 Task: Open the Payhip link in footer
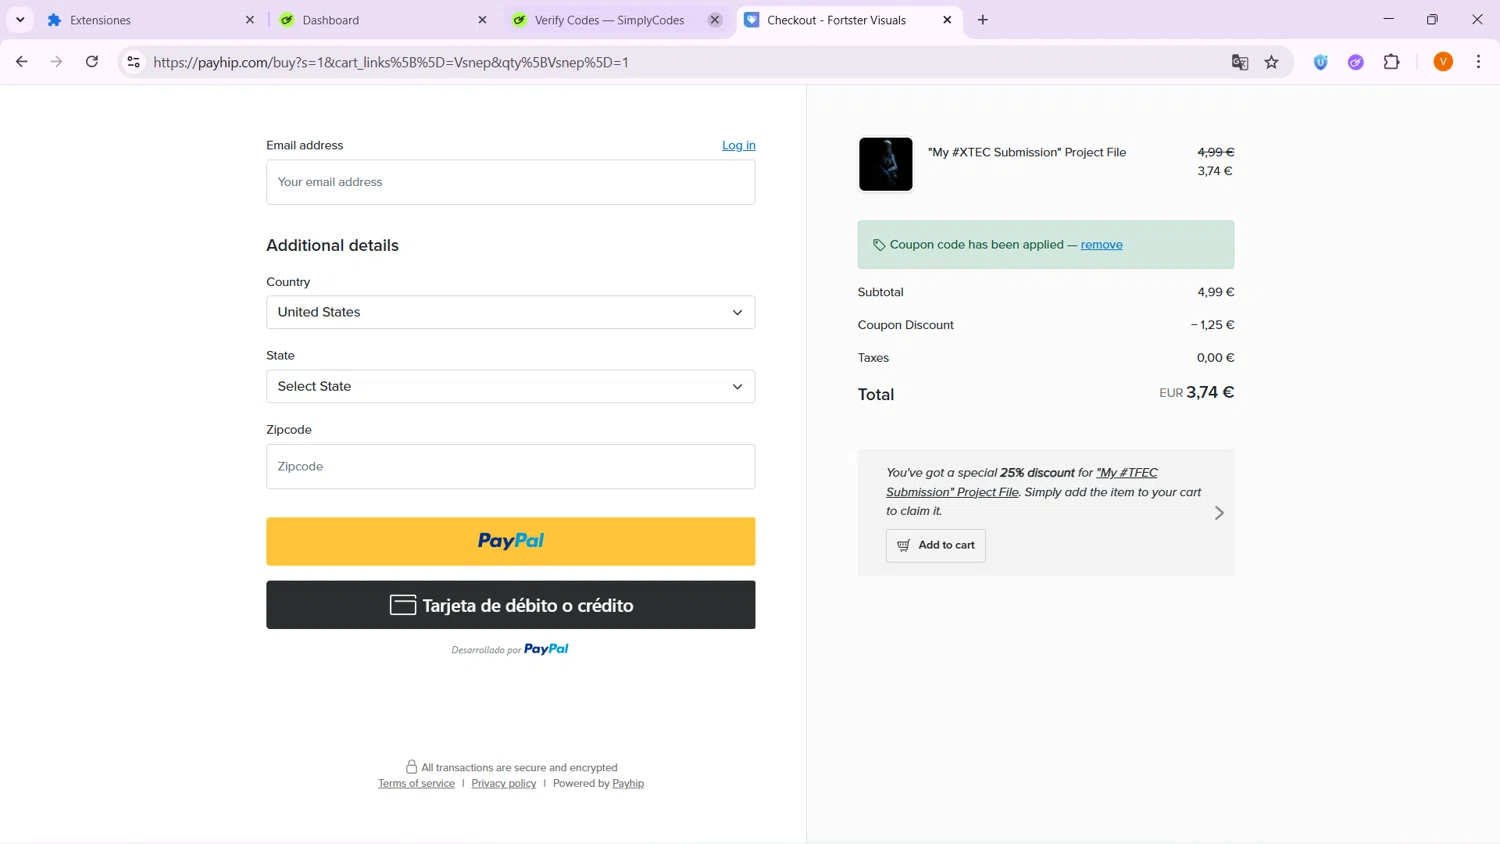tap(628, 783)
